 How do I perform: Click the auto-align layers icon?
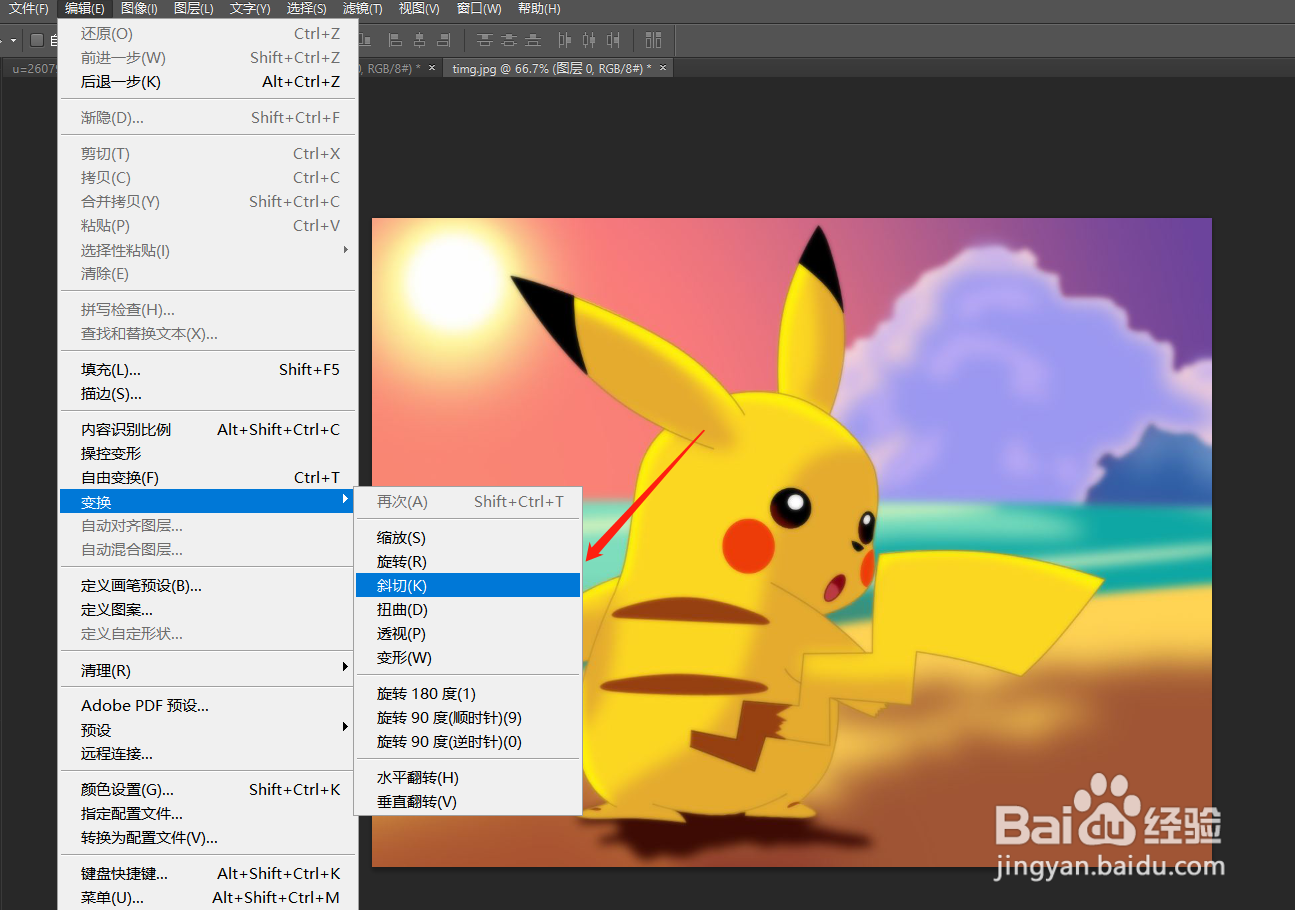pos(653,40)
